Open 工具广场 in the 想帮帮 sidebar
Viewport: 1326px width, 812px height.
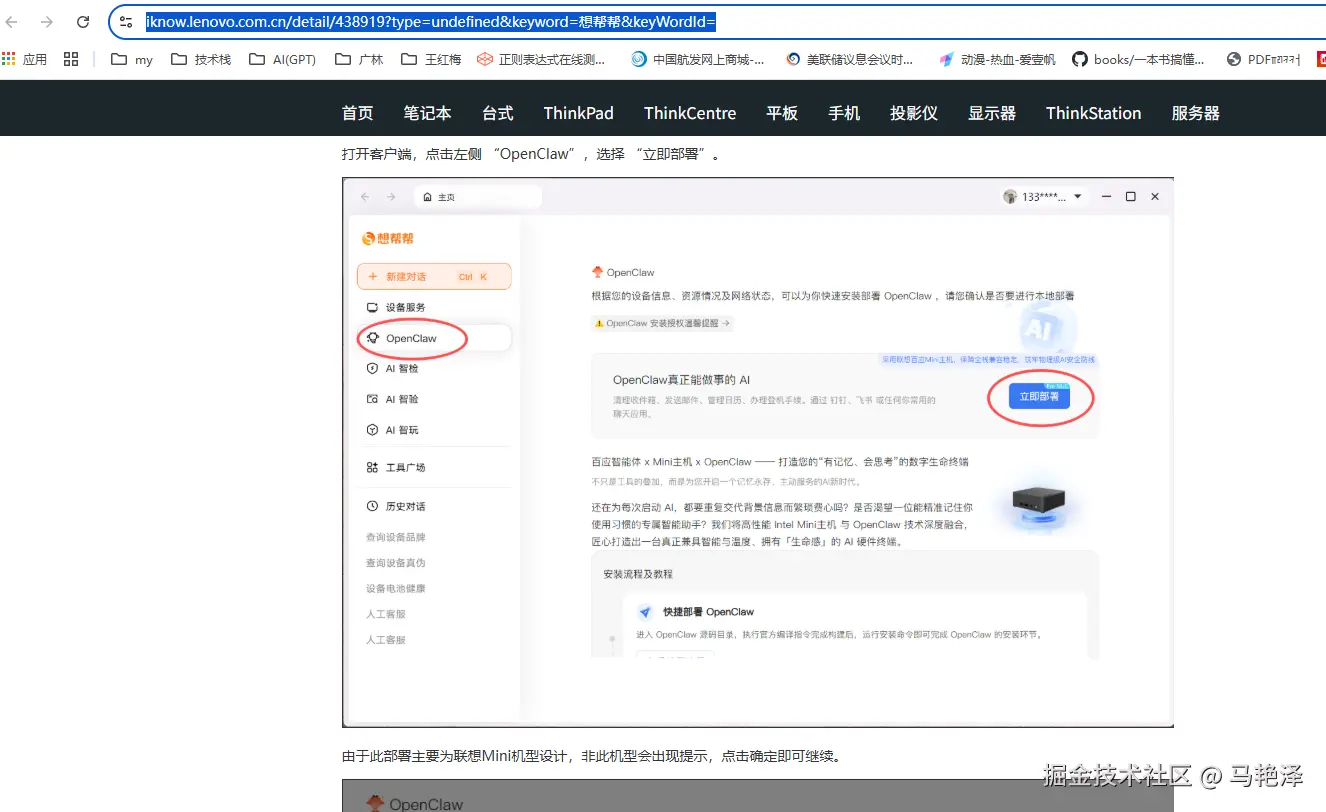click(397, 467)
